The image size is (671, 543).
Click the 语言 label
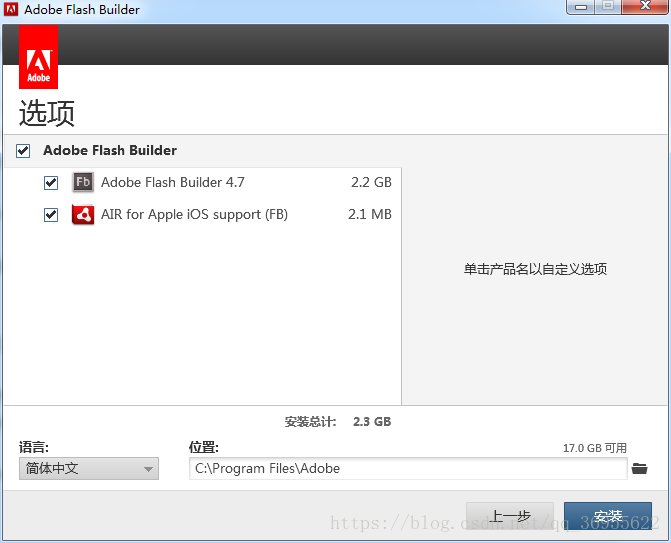pos(33,448)
